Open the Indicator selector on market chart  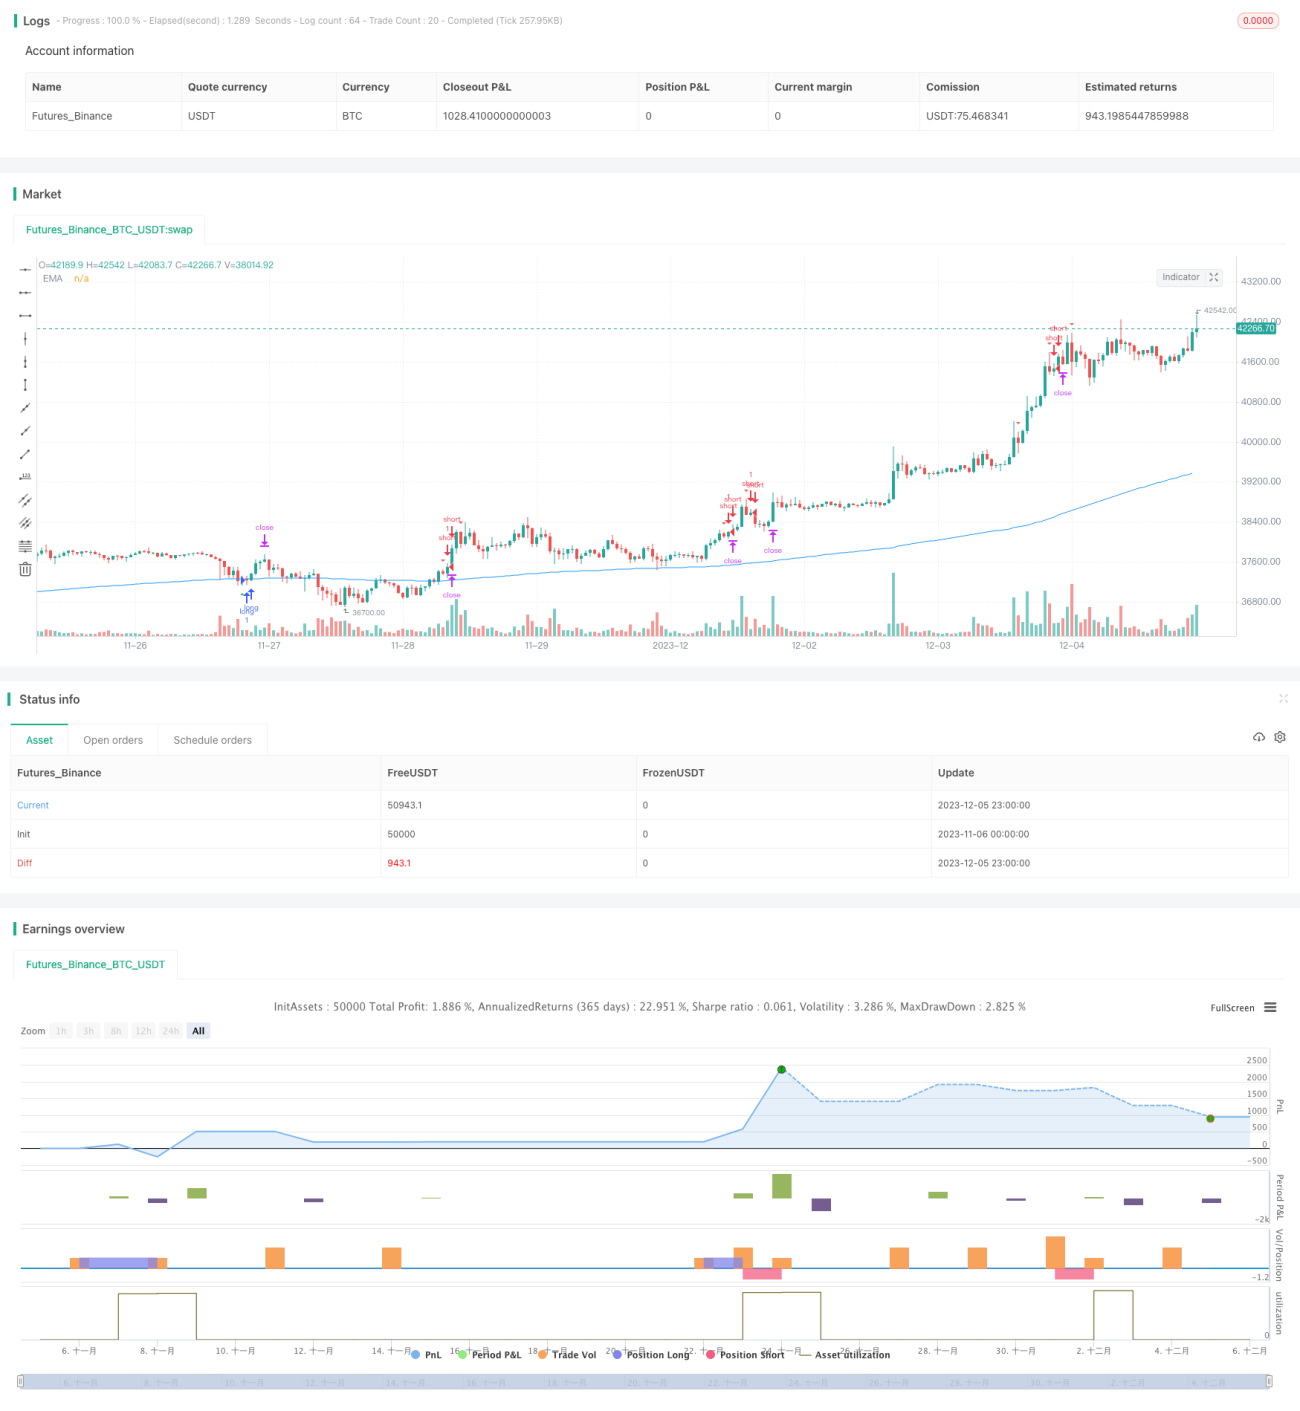pyautogui.click(x=1181, y=277)
